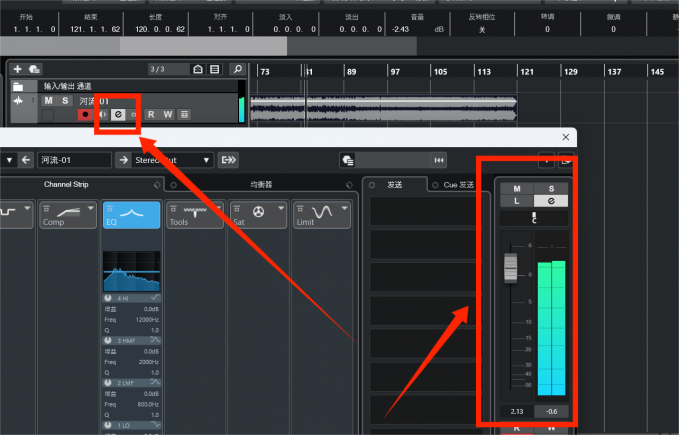Screen dimensions: 679x435
Task: Click the audio waveform icon of track 1
Action: coord(18,101)
